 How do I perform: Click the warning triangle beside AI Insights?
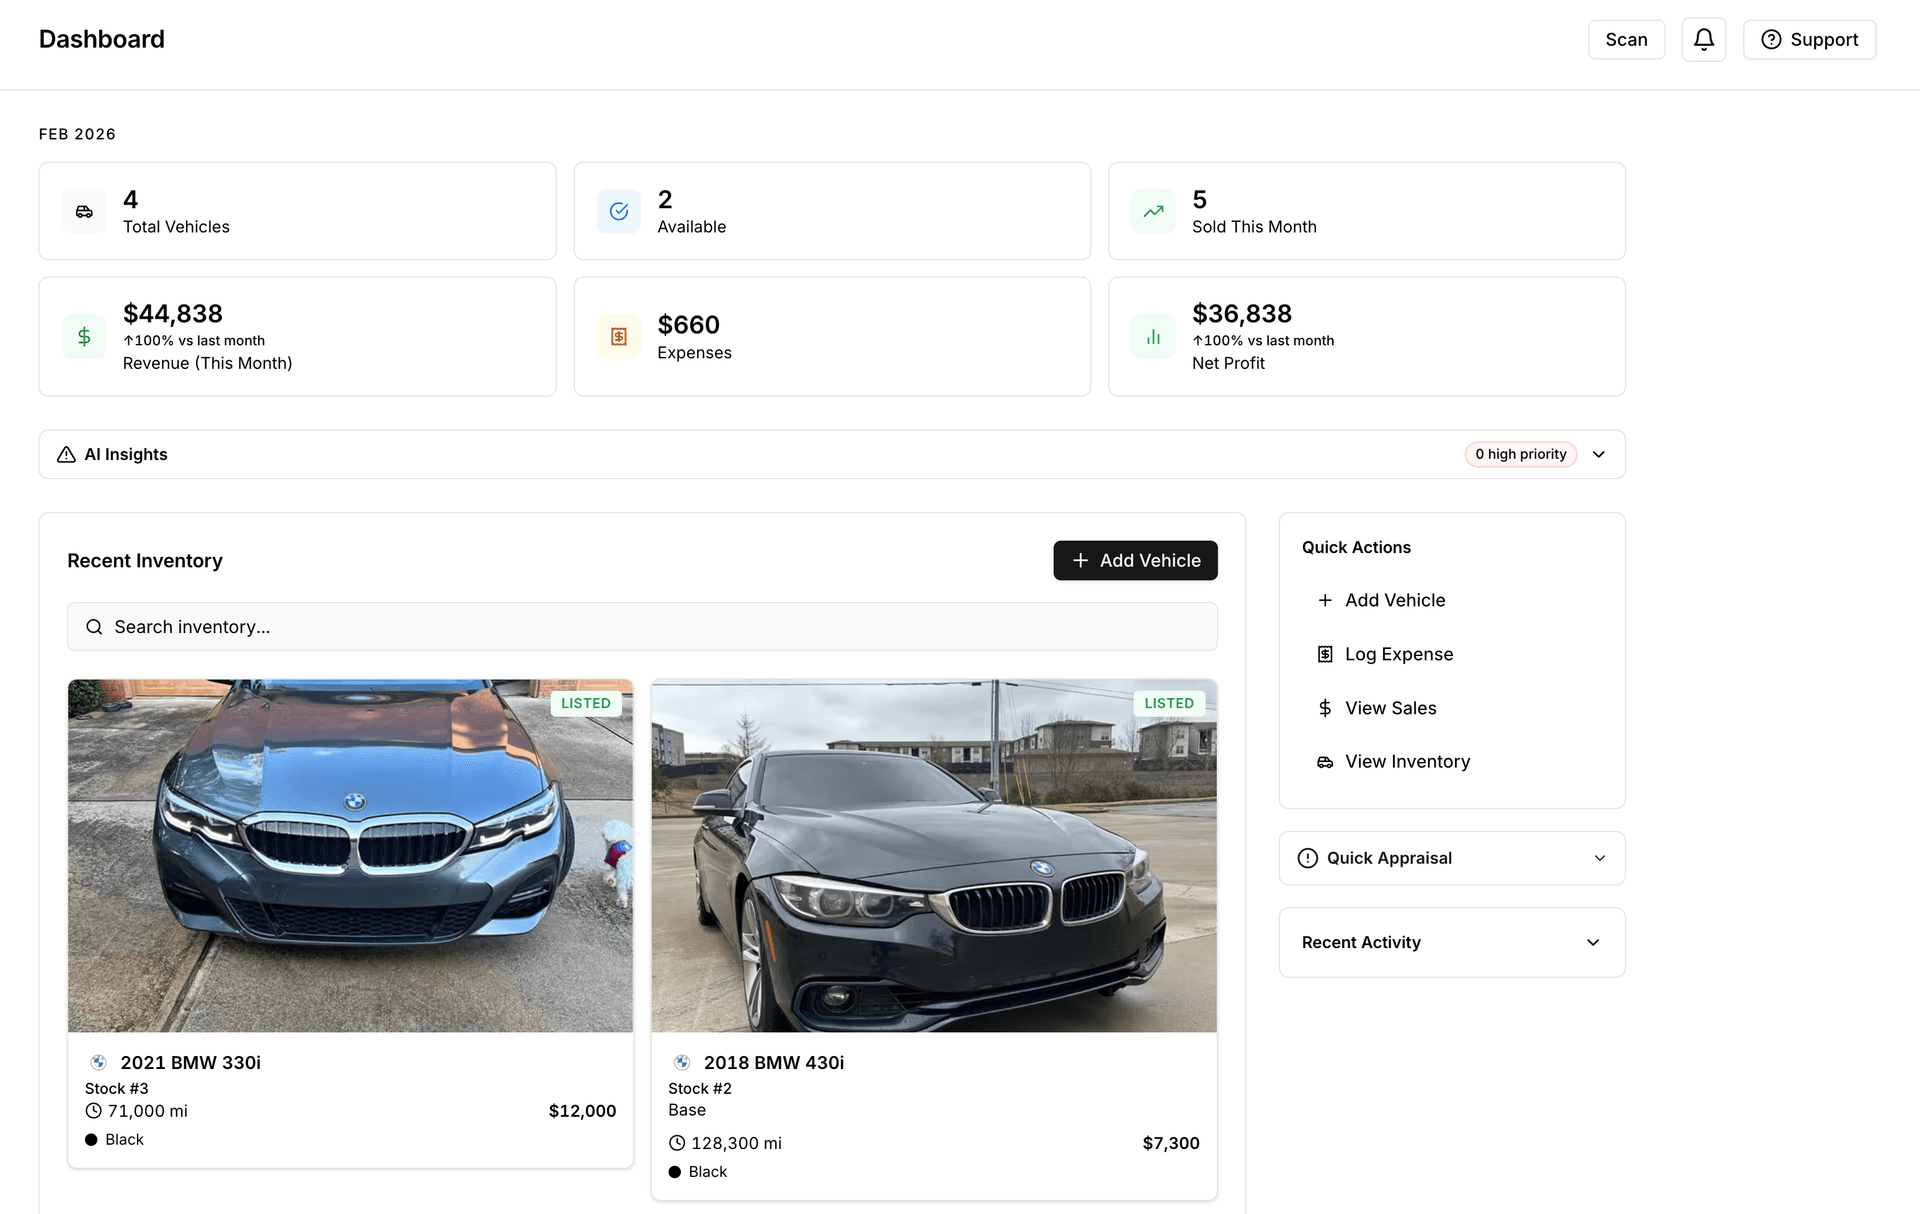[x=65, y=454]
